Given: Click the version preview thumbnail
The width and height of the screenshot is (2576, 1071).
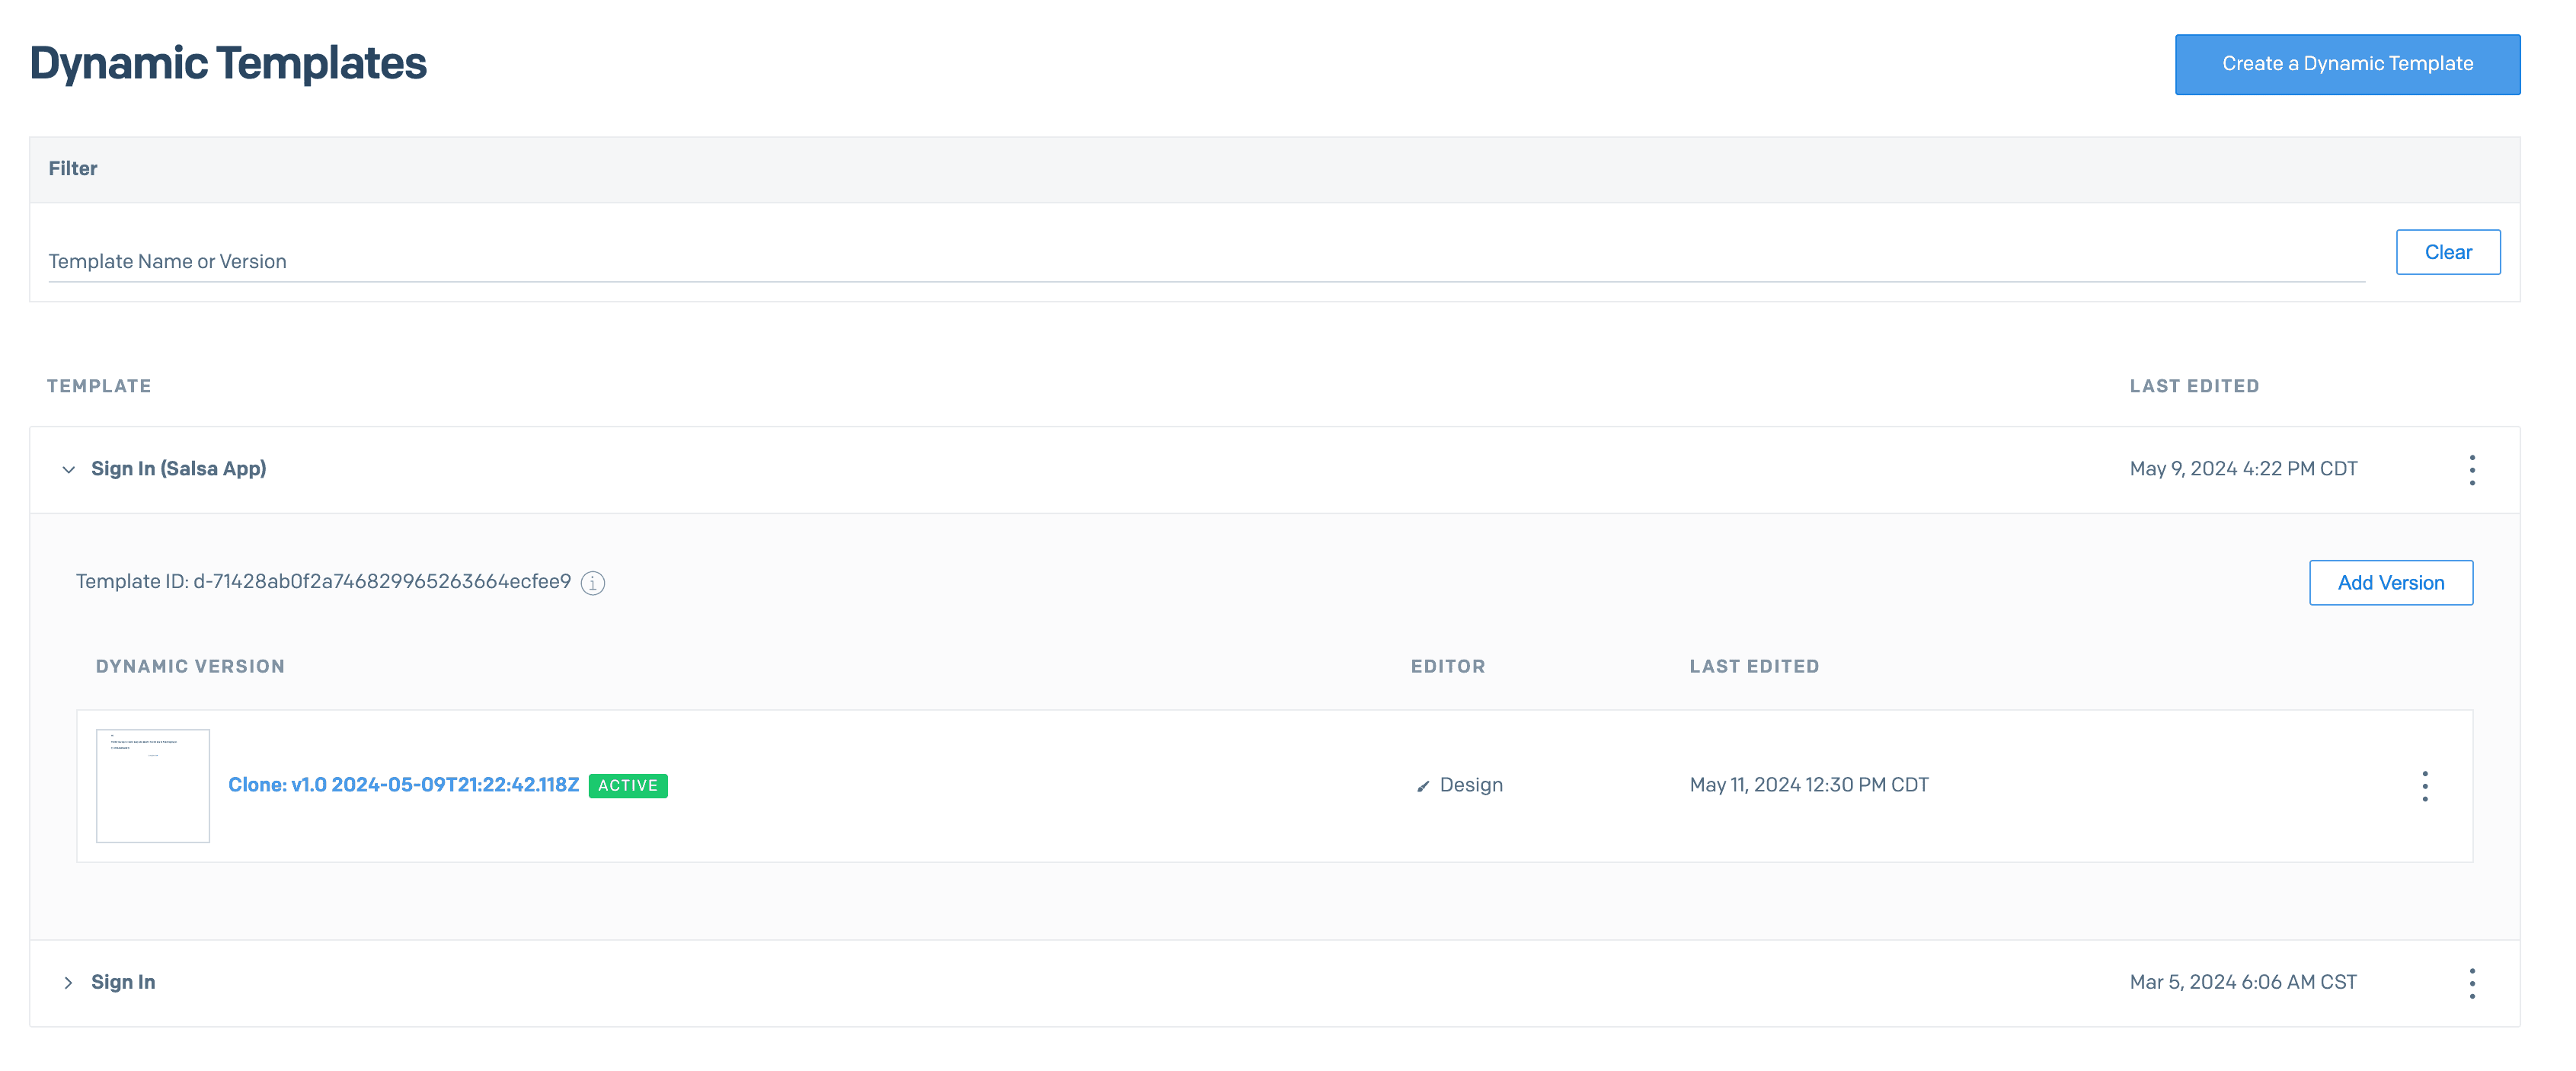Looking at the screenshot, I should 153,786.
